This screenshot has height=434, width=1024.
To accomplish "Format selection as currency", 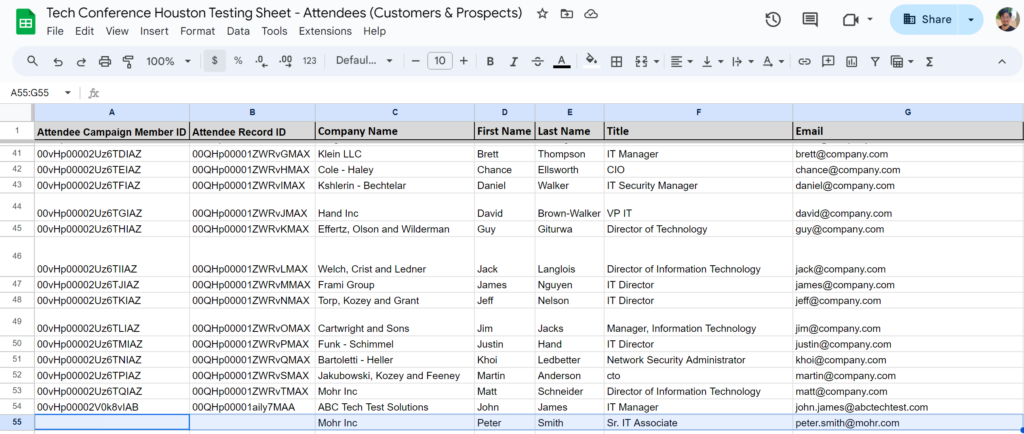I will coord(215,61).
